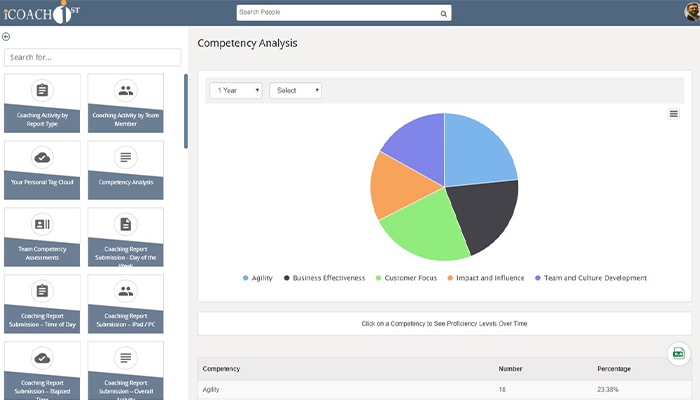Click the magnifier button in Search People
This screenshot has width=700, height=400.
point(443,13)
